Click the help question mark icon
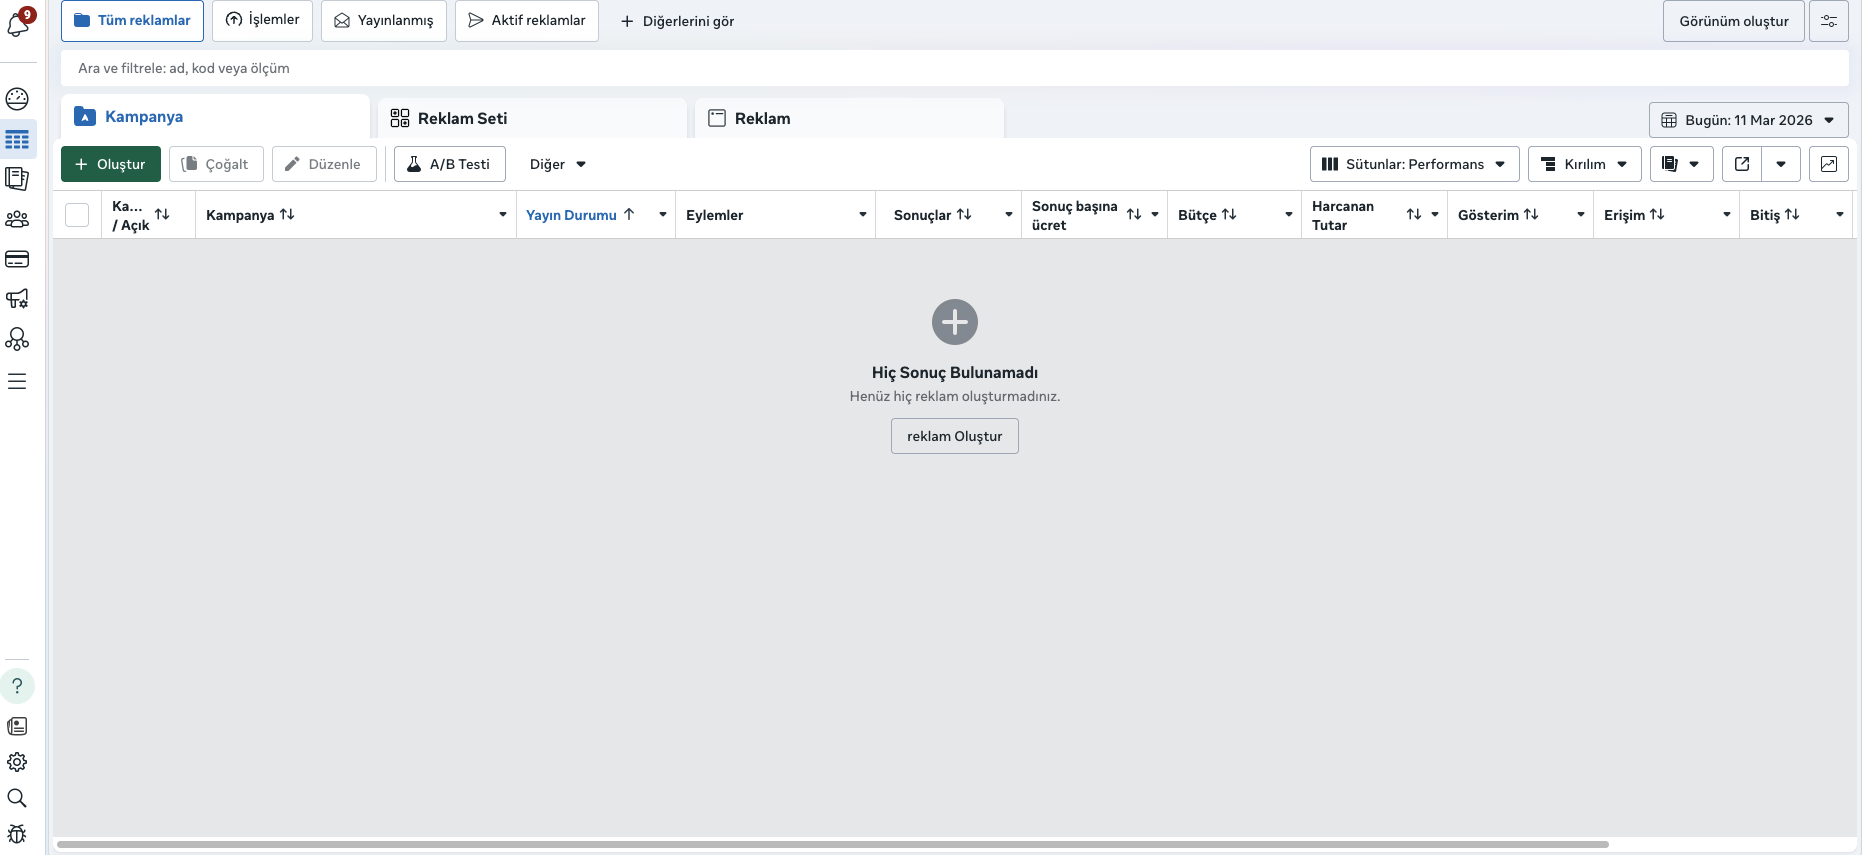Screen dimensions: 1862x855 click(17, 686)
